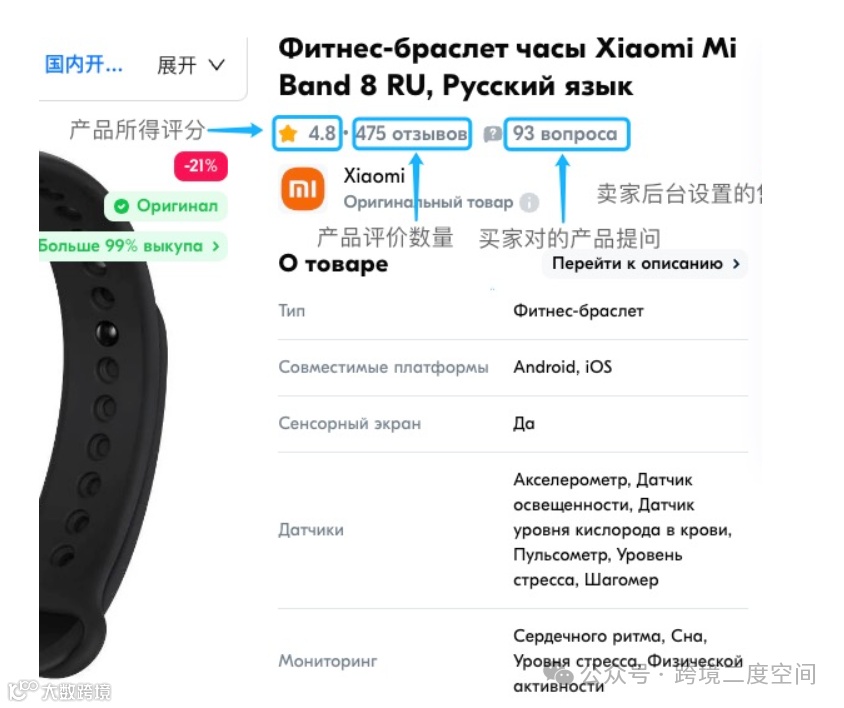The width and height of the screenshot is (844, 708).
Task: Open the Xiaomi brand logo
Action: 303,188
